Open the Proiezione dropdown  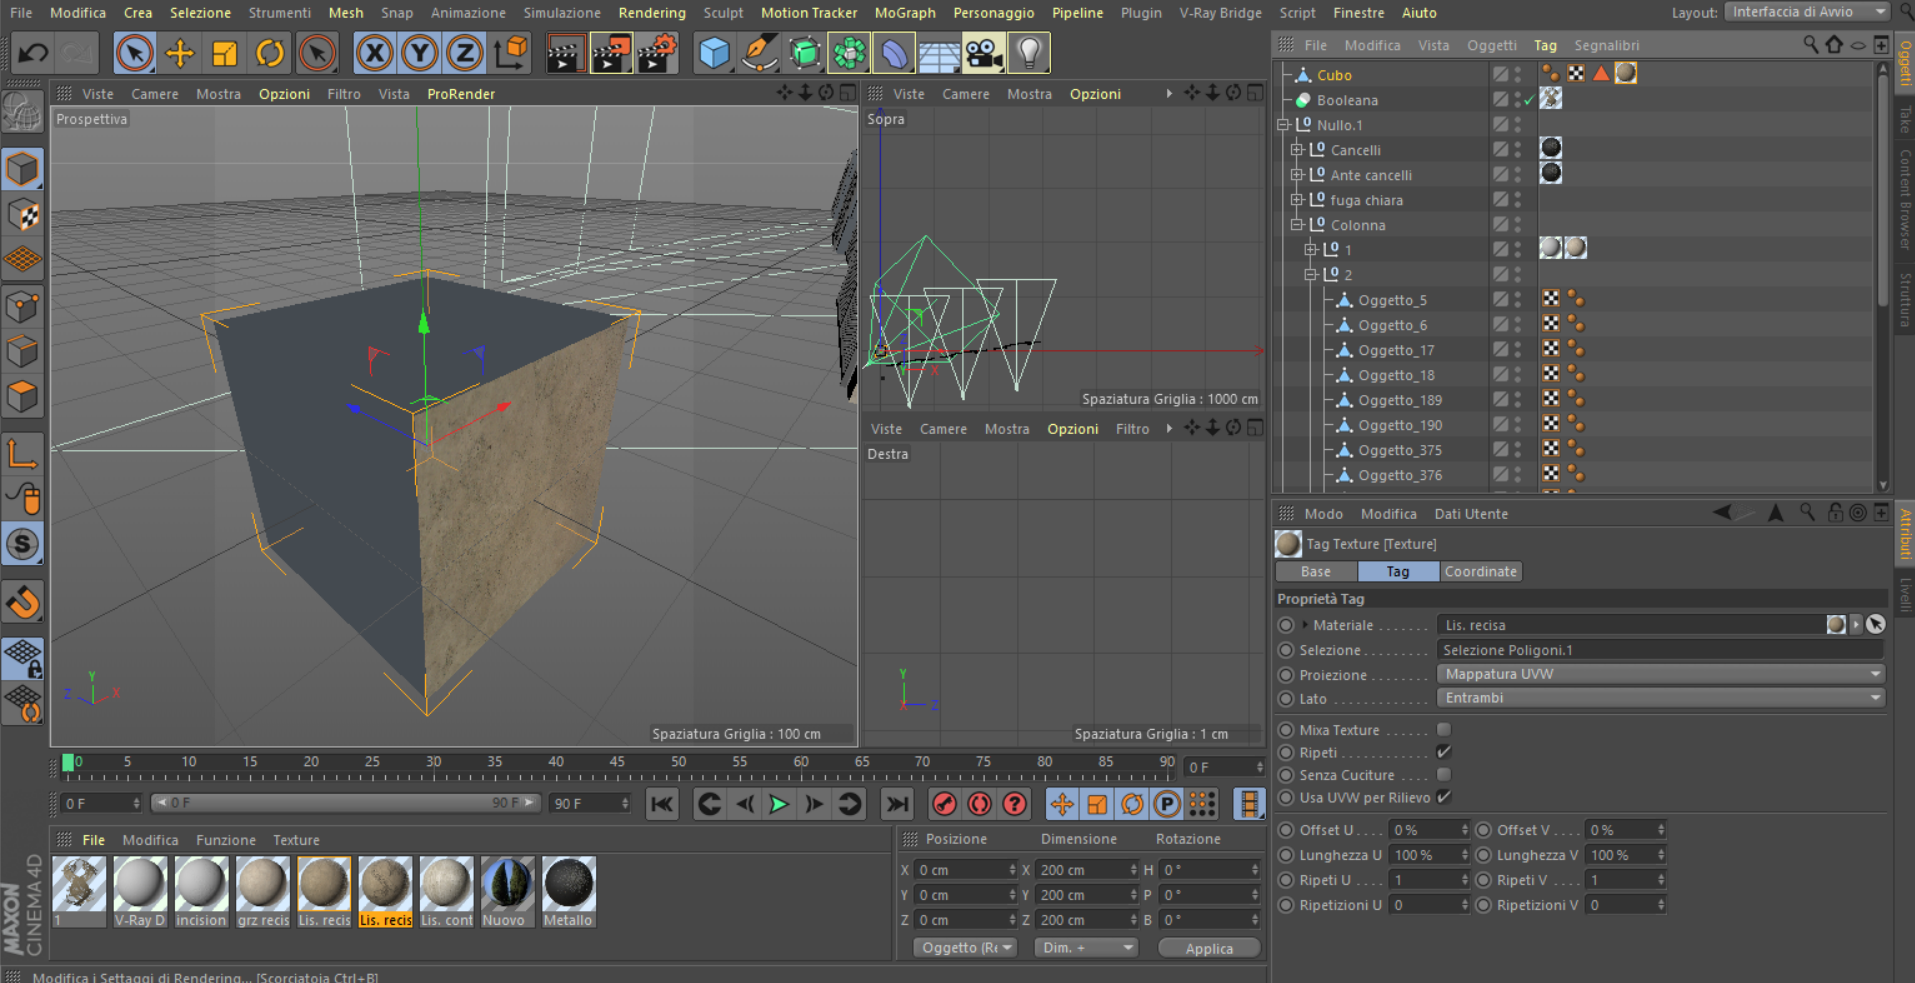tap(1660, 674)
